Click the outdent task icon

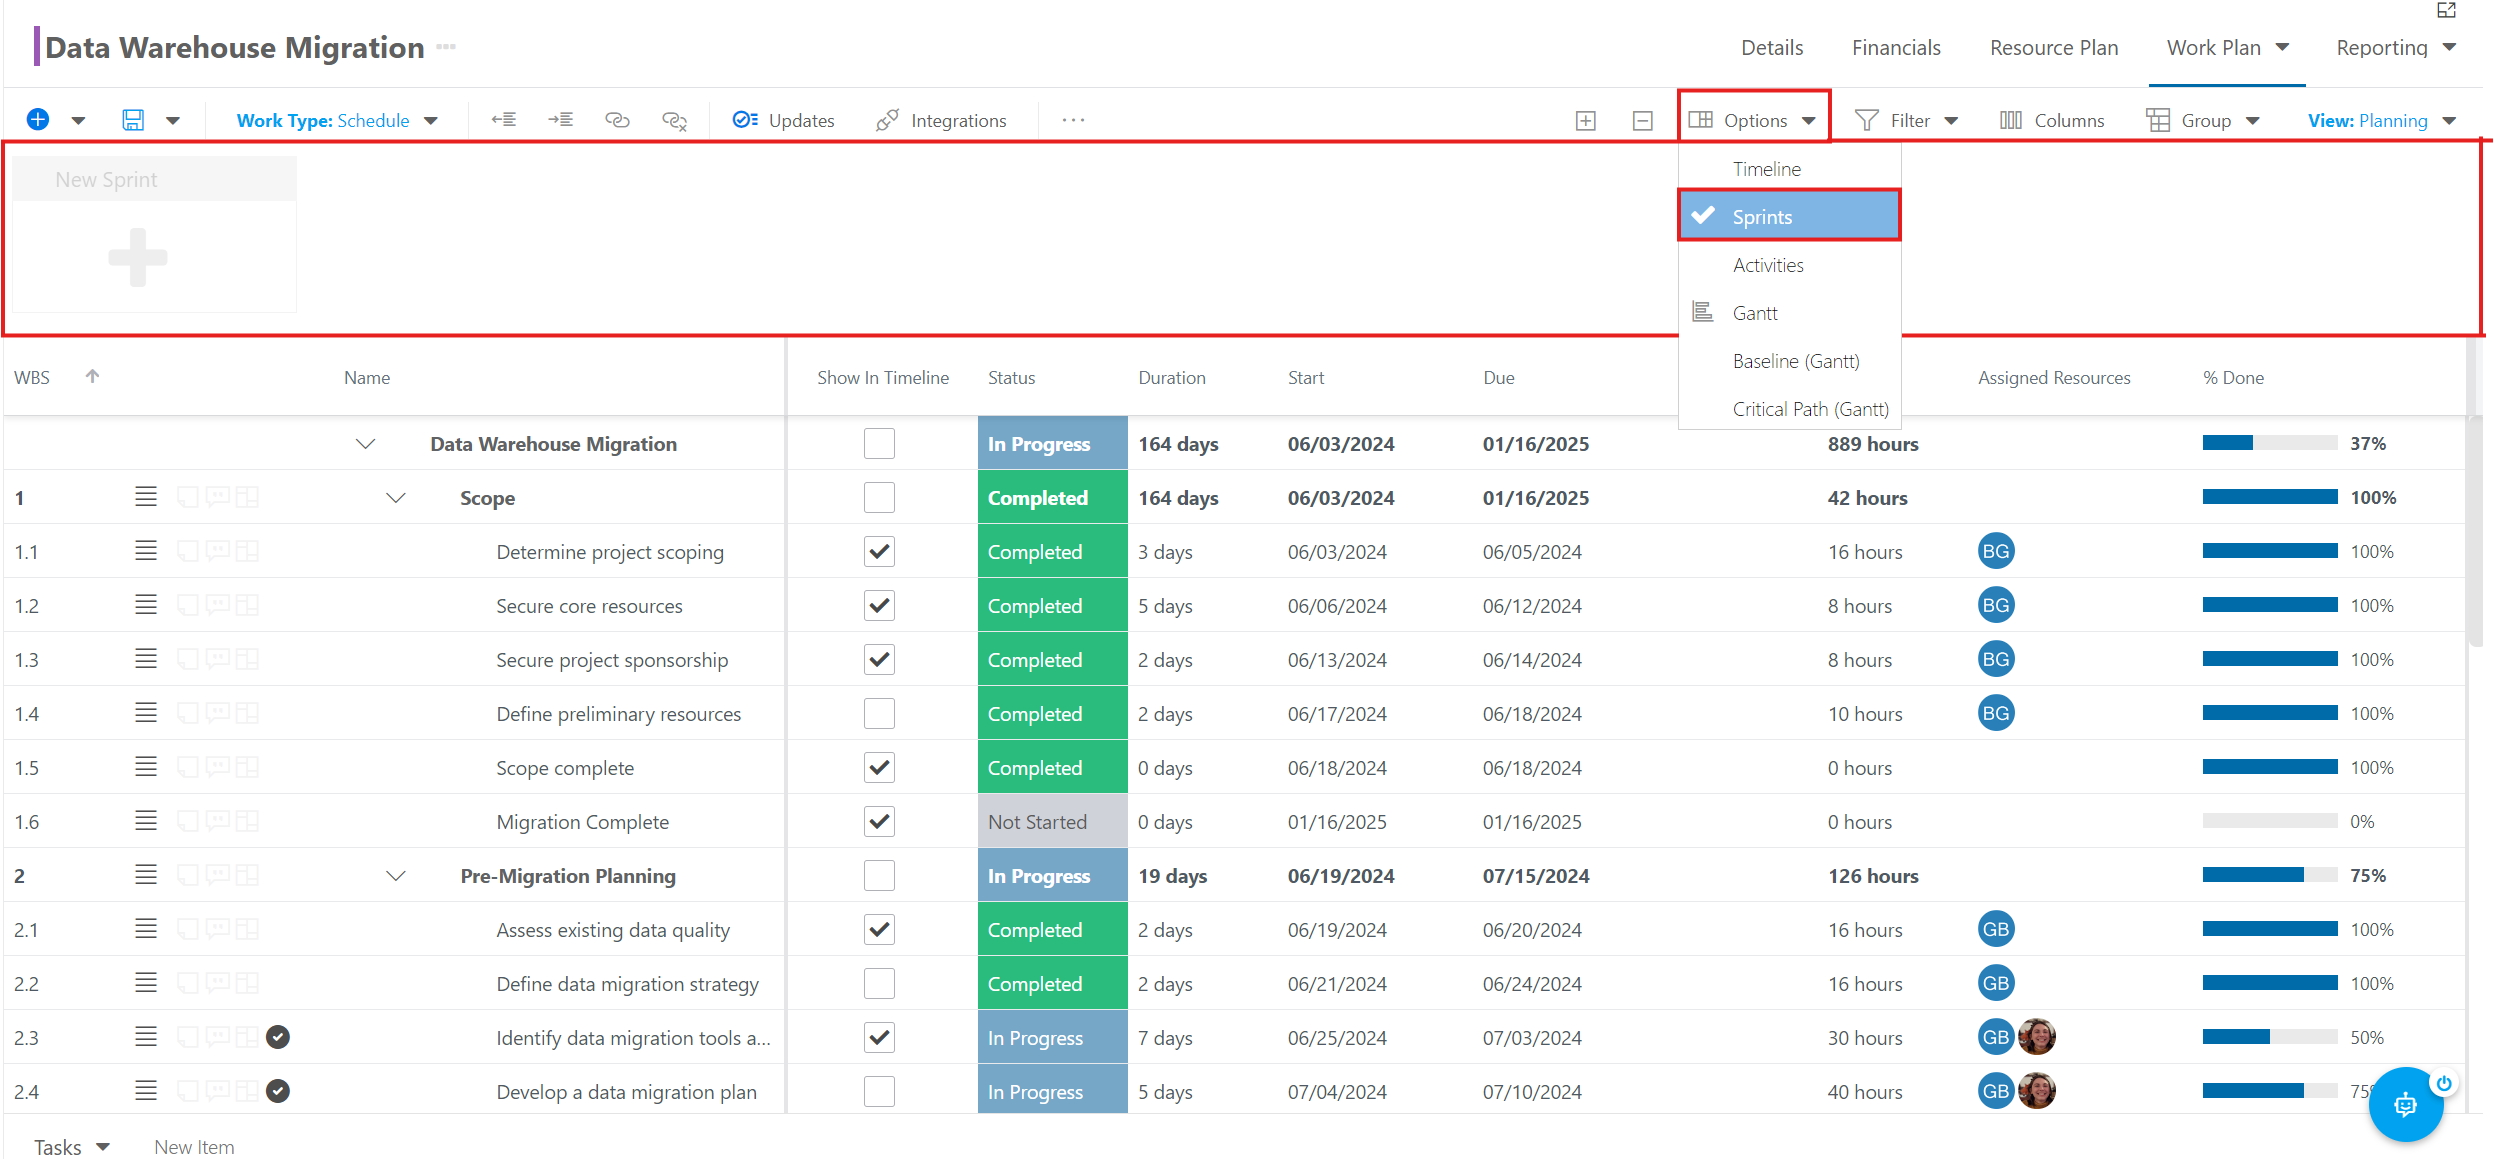[x=503, y=120]
